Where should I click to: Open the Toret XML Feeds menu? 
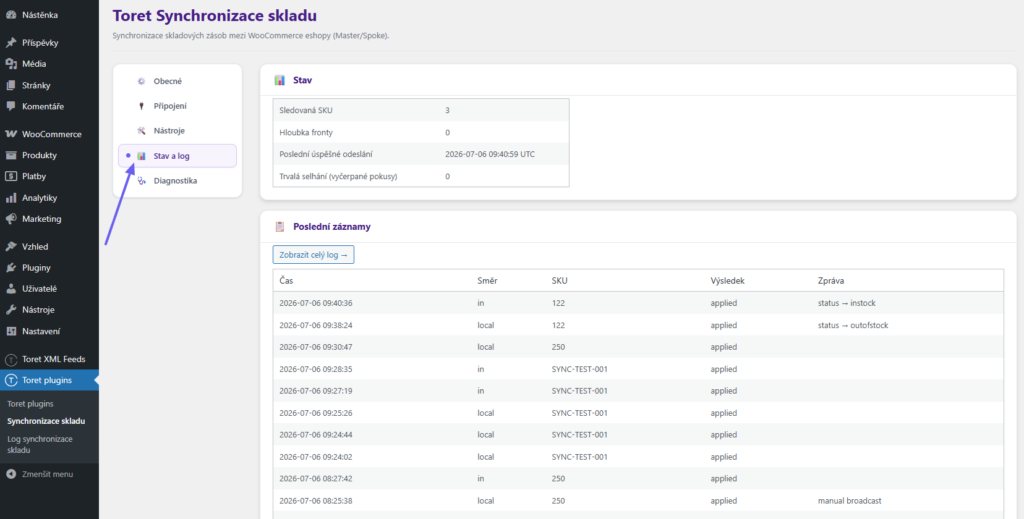[50, 359]
